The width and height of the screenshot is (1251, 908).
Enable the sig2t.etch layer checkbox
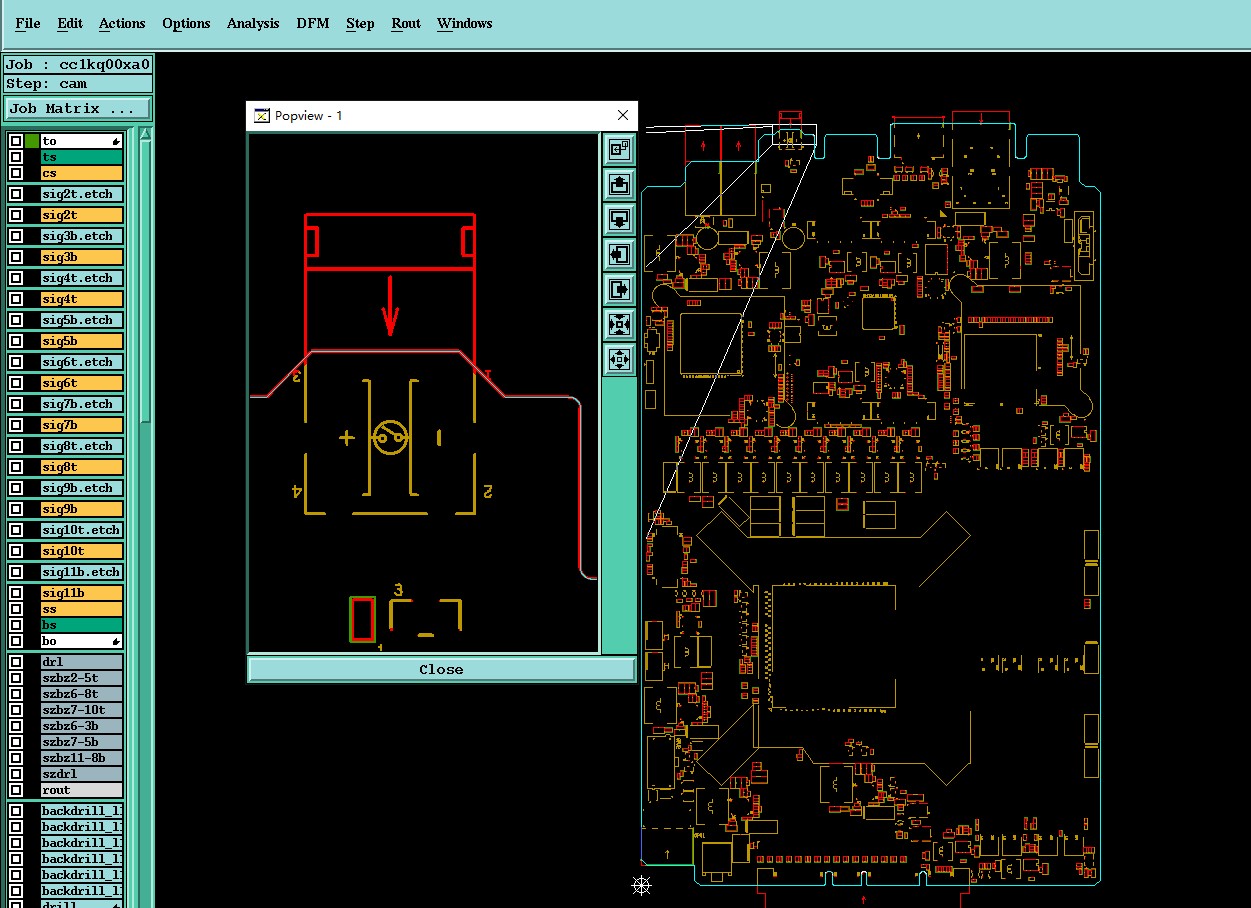[15, 194]
